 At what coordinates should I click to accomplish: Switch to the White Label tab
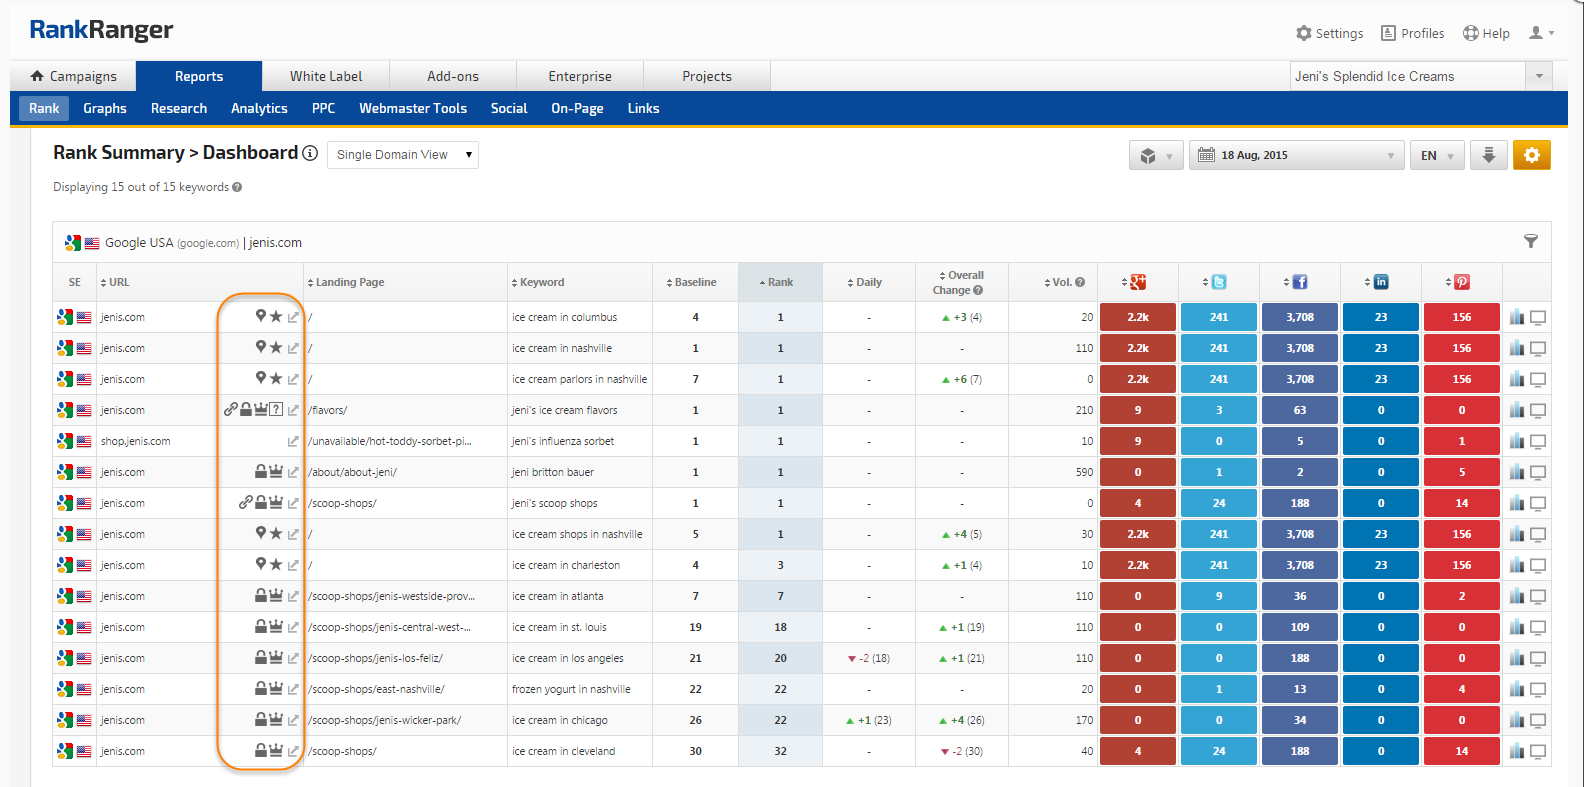[326, 76]
